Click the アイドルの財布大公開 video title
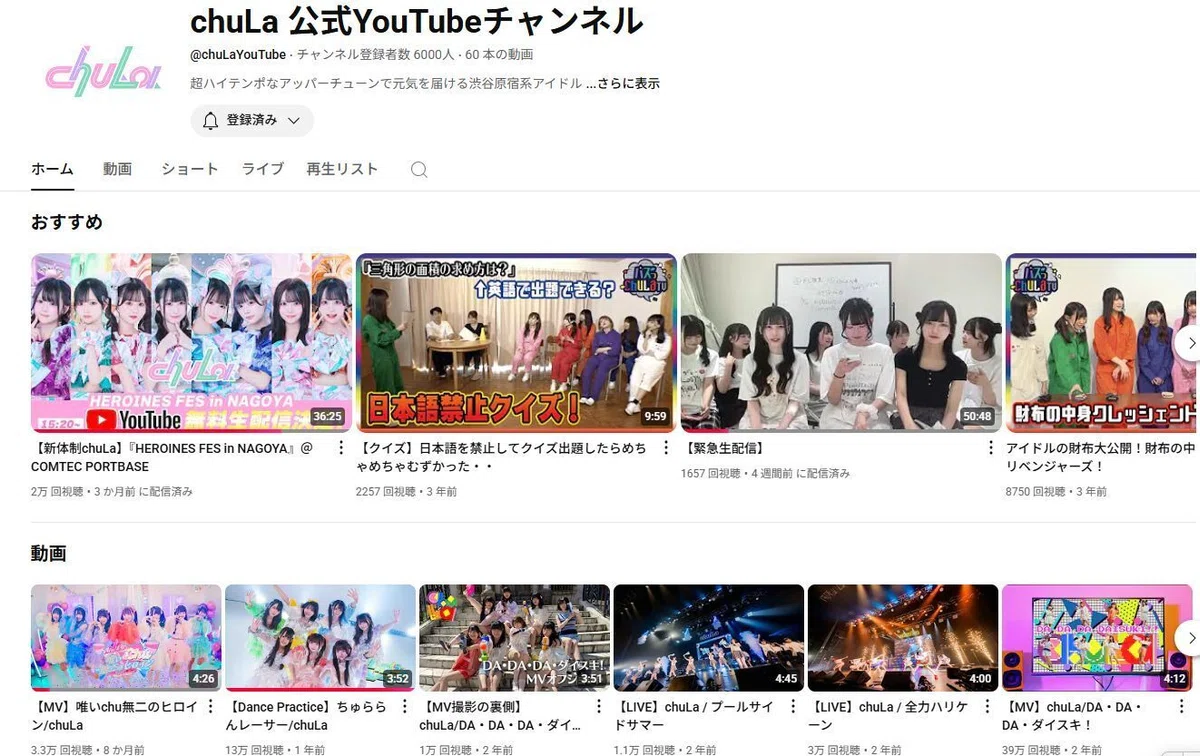The height and width of the screenshot is (756, 1200). (1101, 457)
